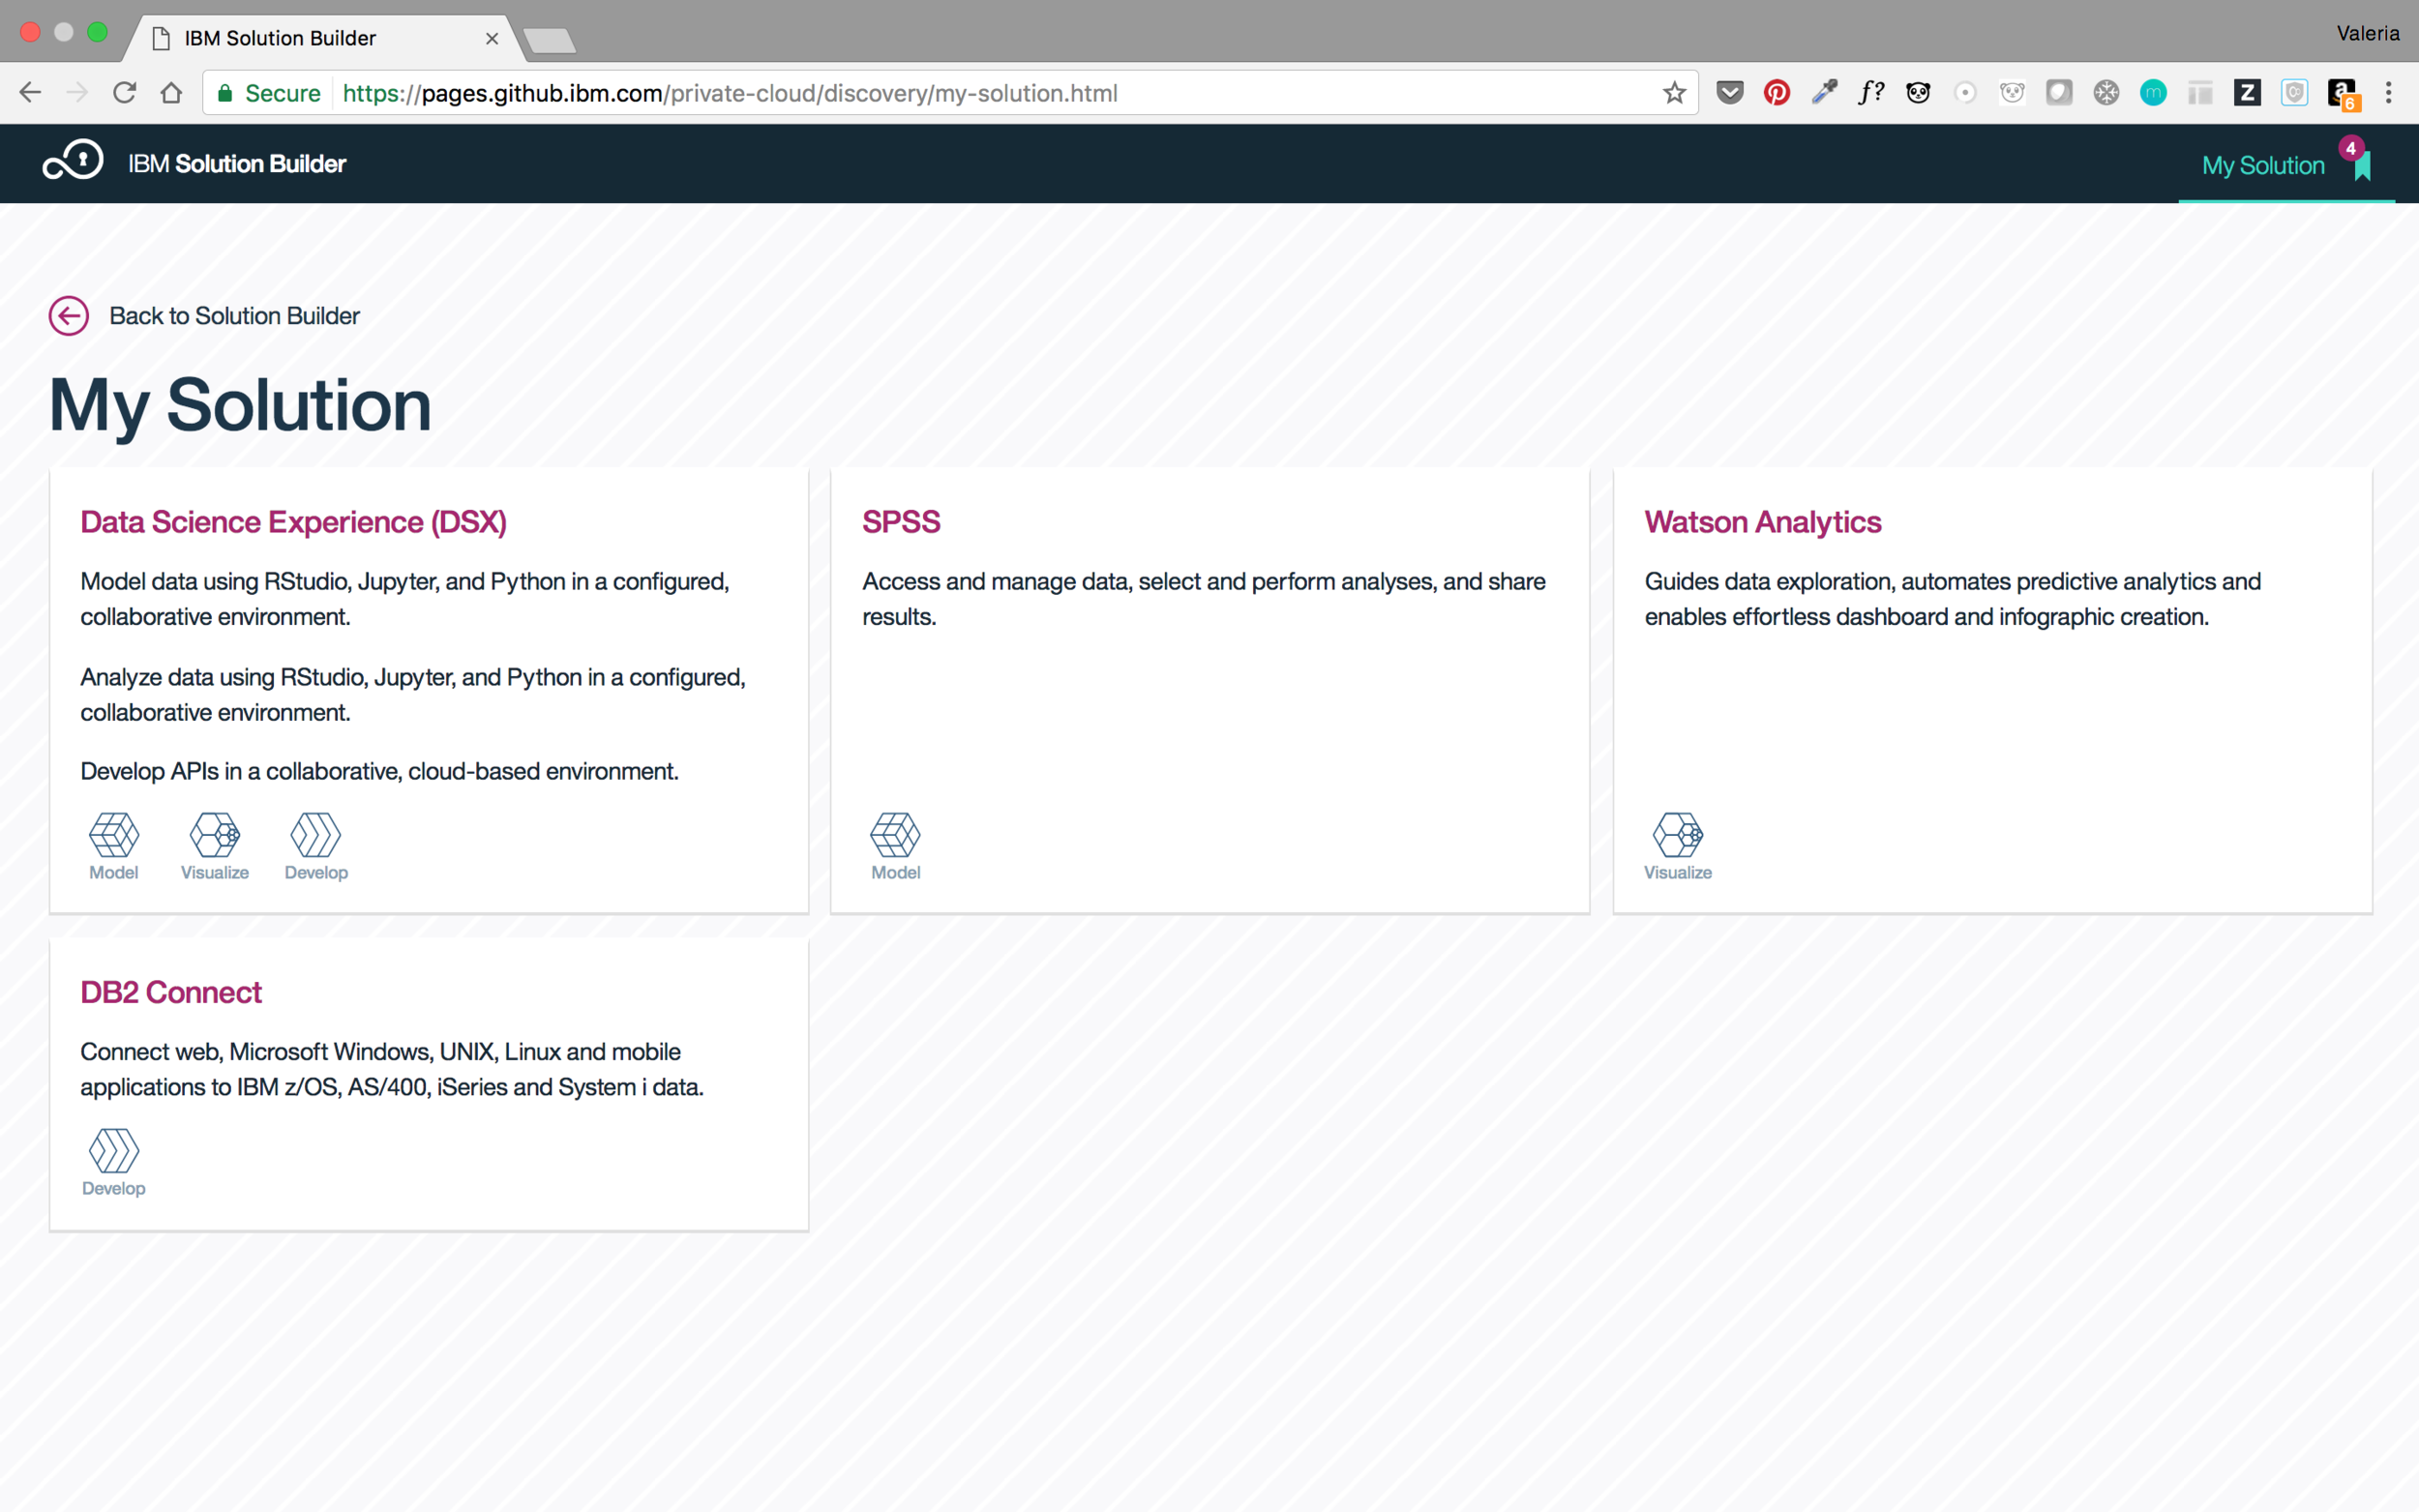This screenshot has width=2419, height=1512.
Task: Activate the eyedropper color picker extension
Action: click(x=1824, y=93)
